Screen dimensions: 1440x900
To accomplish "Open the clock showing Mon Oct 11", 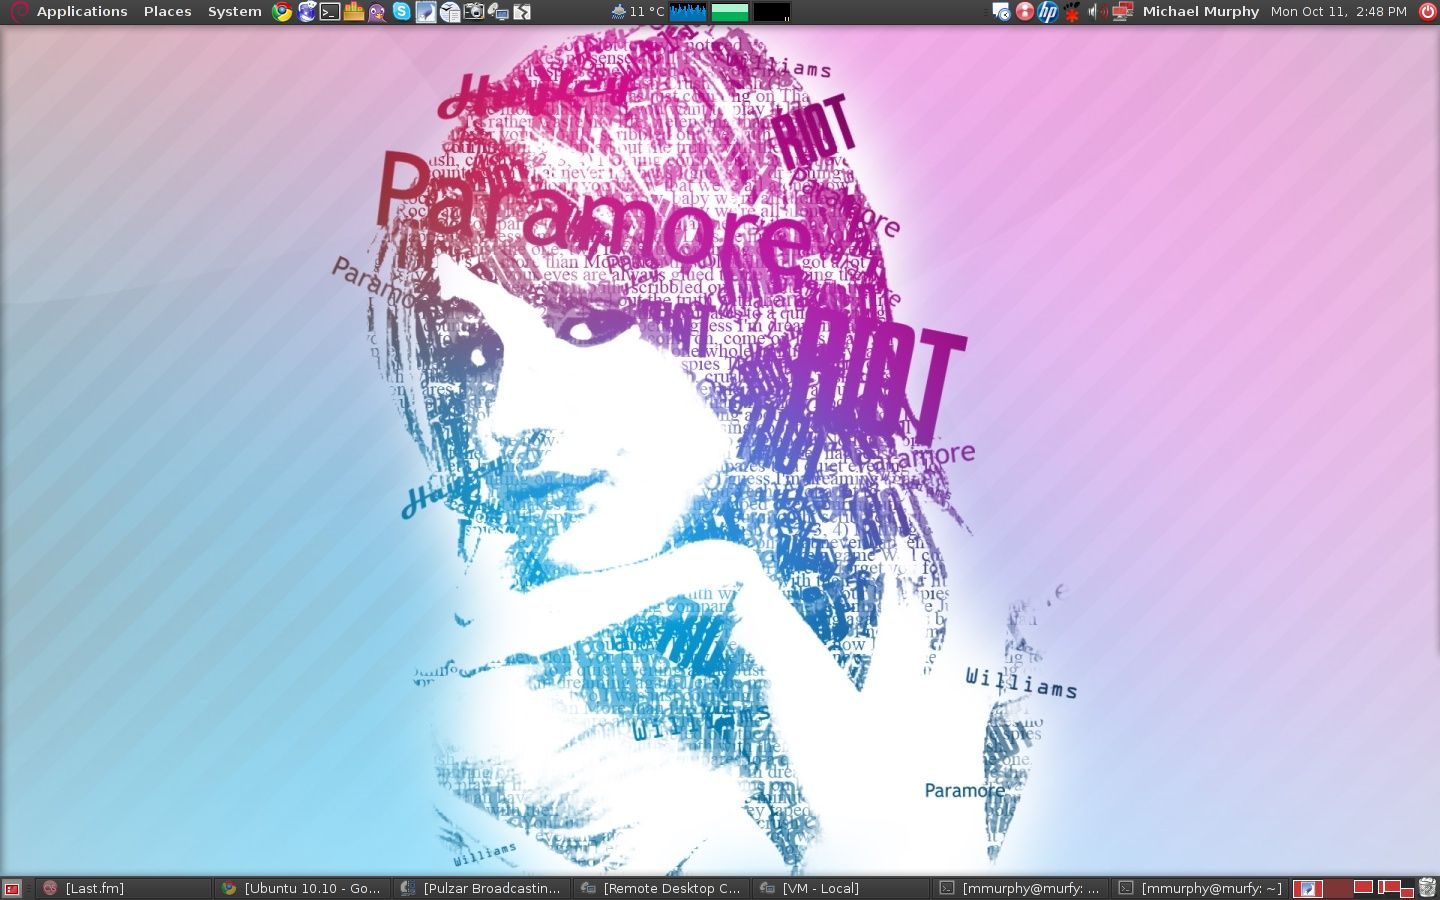I will coord(1338,12).
